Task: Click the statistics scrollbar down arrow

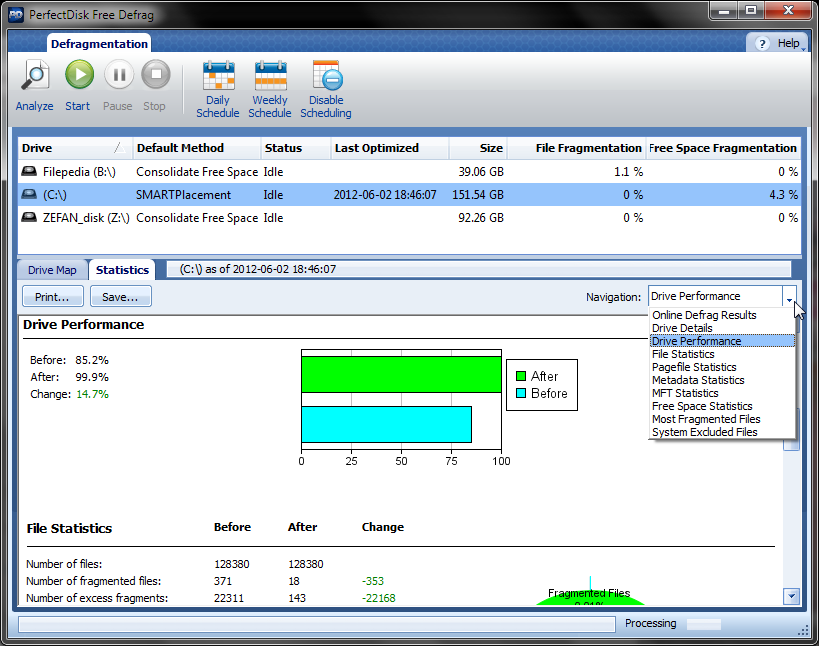Action: (791, 596)
